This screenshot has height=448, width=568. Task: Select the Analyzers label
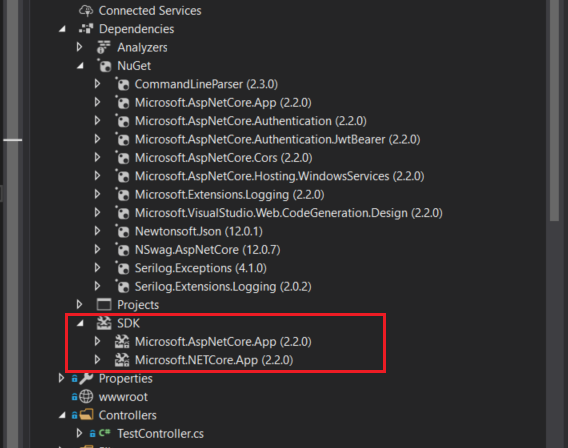[142, 47]
